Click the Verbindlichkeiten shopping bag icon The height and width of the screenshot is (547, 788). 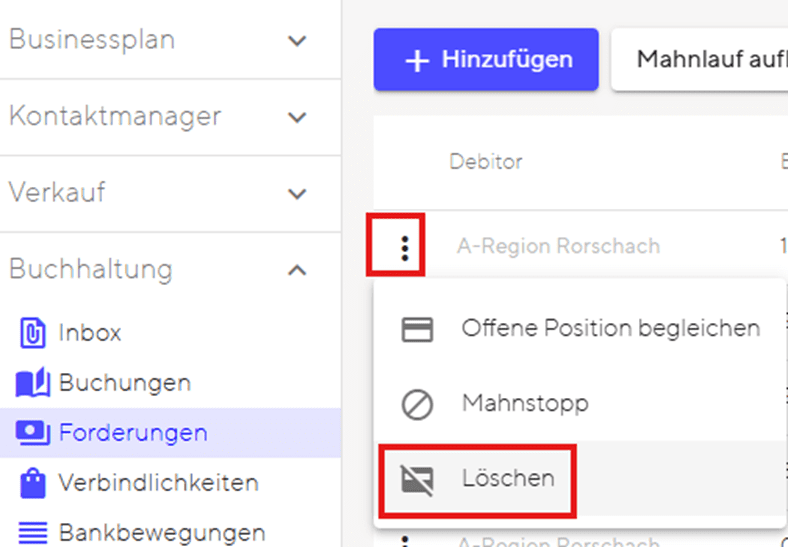pyautogui.click(x=32, y=483)
